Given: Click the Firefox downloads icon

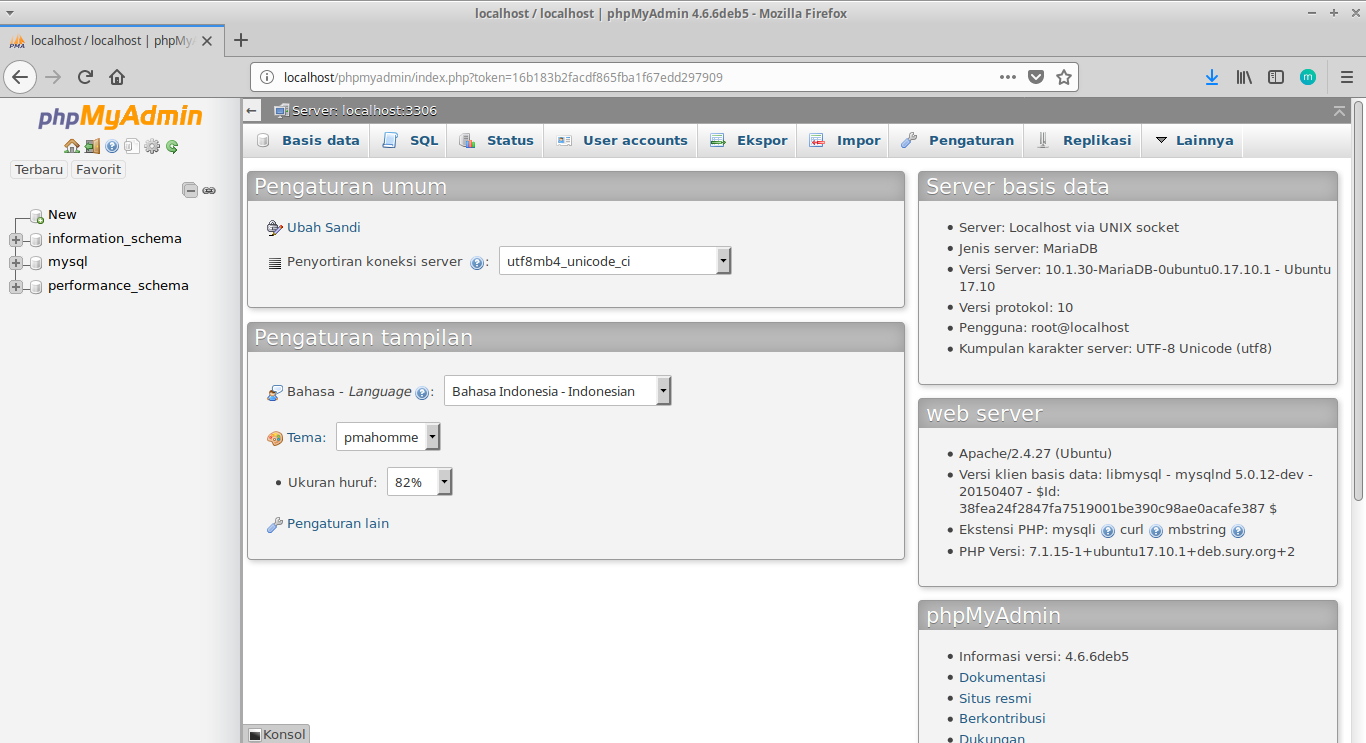Looking at the screenshot, I should pos(1212,77).
